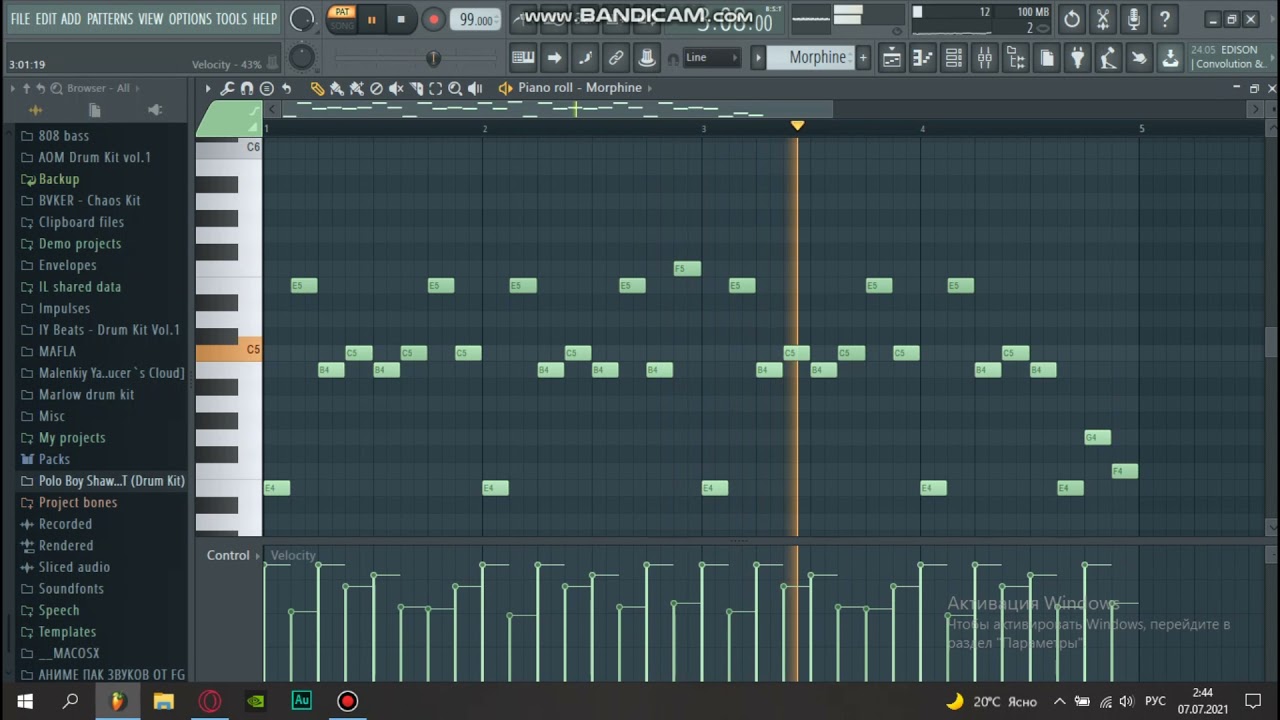Click Piano roll - Morphine title
Image resolution: width=1280 pixels, height=720 pixels.
(x=580, y=88)
